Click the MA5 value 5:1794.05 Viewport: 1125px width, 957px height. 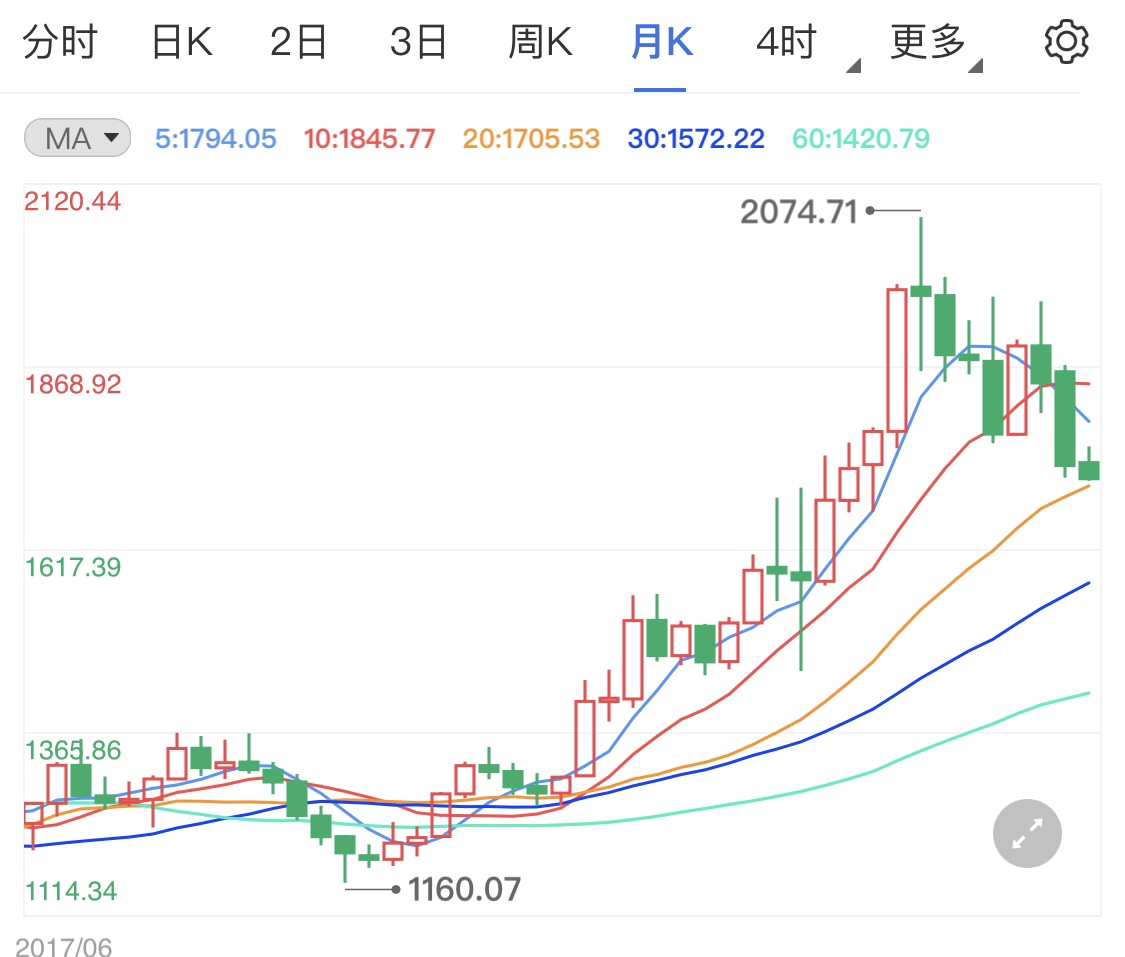pyautogui.click(x=215, y=138)
